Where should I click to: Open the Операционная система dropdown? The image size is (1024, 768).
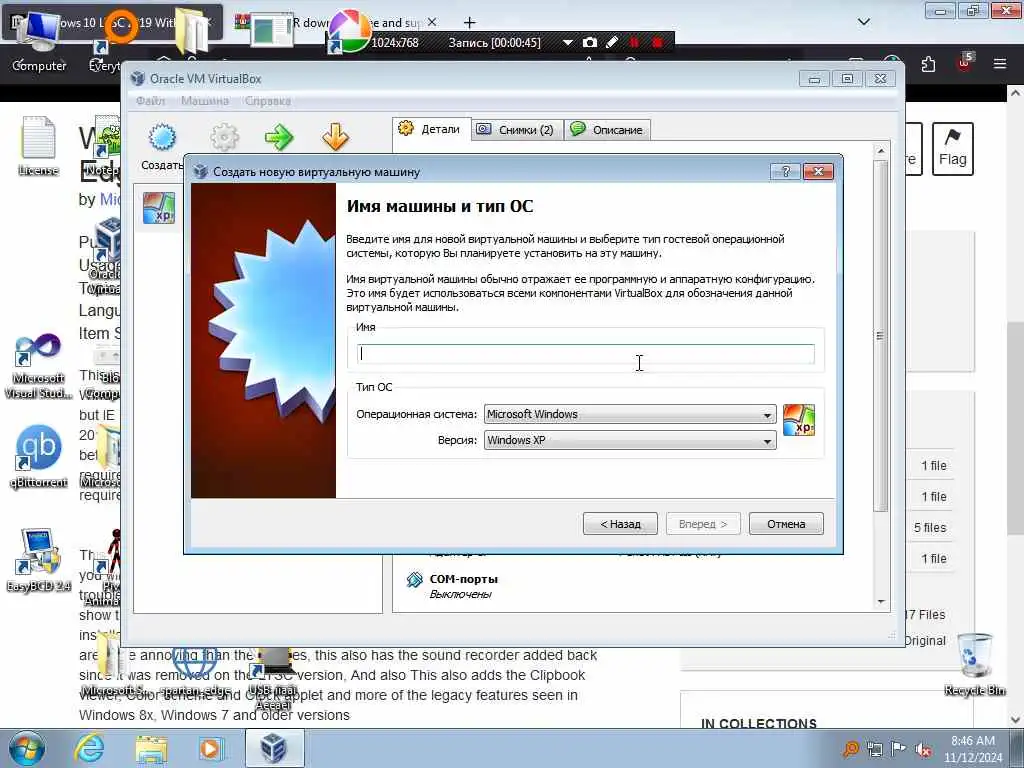[630, 414]
